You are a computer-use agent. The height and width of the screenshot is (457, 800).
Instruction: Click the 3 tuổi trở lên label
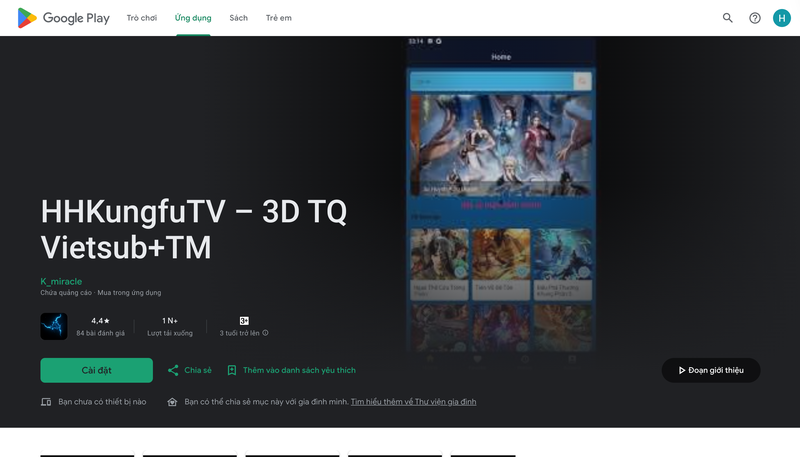pyautogui.click(x=239, y=333)
